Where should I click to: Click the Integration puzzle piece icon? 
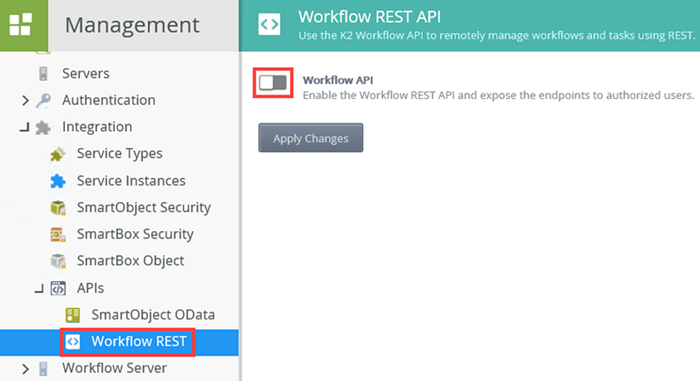[x=43, y=127]
